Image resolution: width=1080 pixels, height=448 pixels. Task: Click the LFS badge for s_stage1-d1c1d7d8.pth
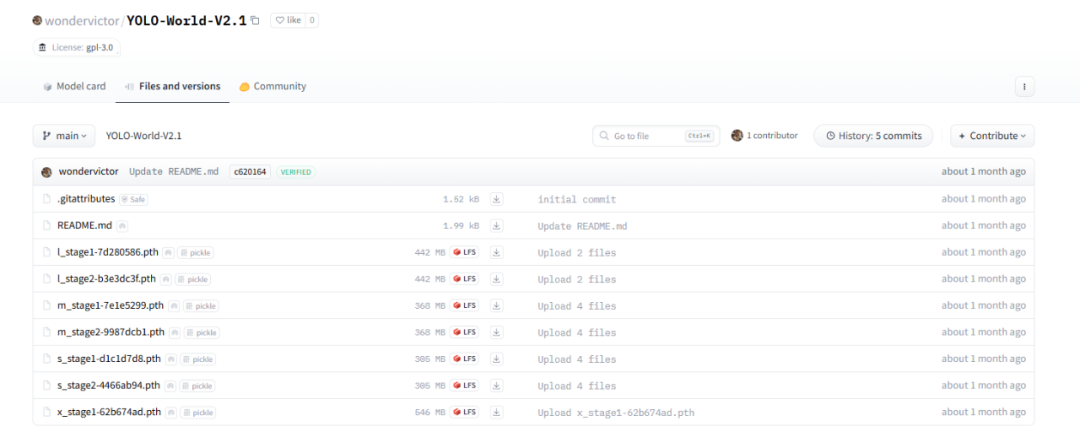[x=464, y=358]
